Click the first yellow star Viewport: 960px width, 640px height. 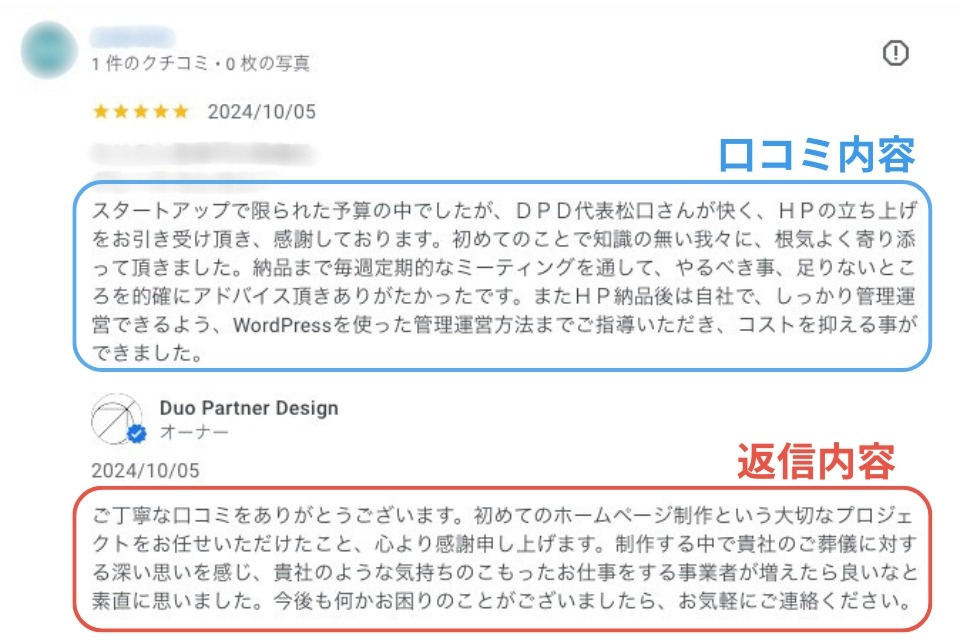coord(101,112)
